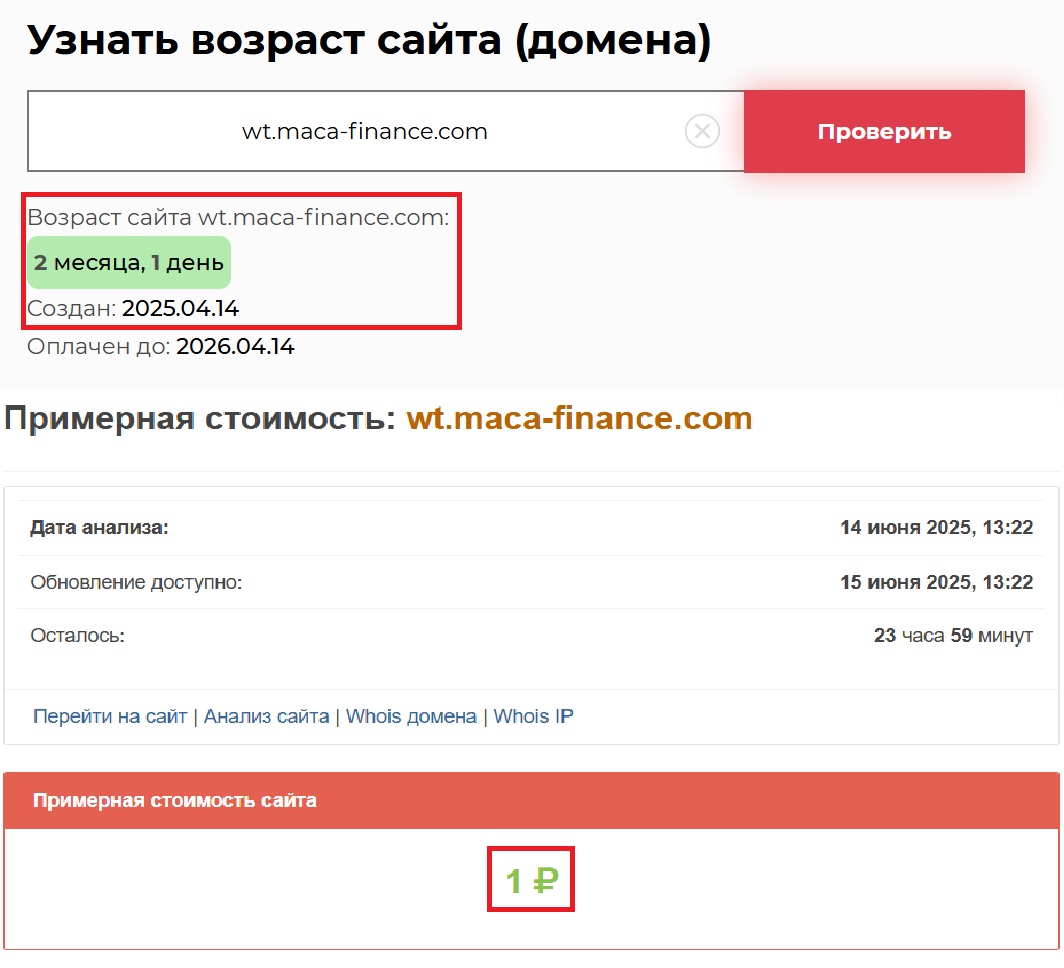This screenshot has width=1064, height=968.
Task: Open the Перейти на сайт link
Action: pyautogui.click(x=110, y=716)
